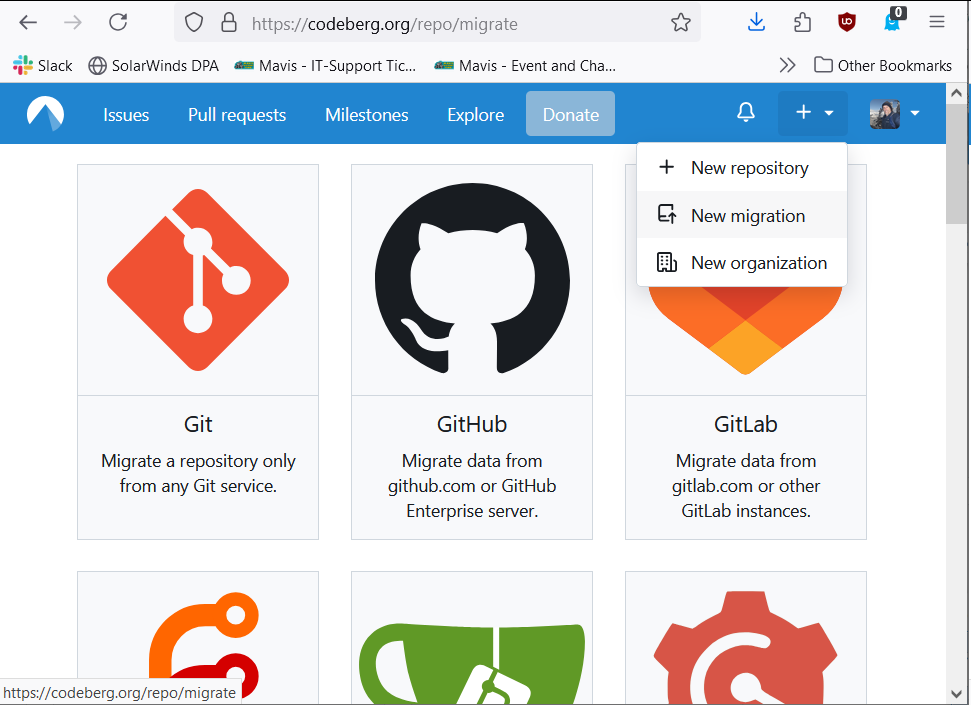Go to Issues in navbar
This screenshot has height=705, width=971.
click(126, 115)
